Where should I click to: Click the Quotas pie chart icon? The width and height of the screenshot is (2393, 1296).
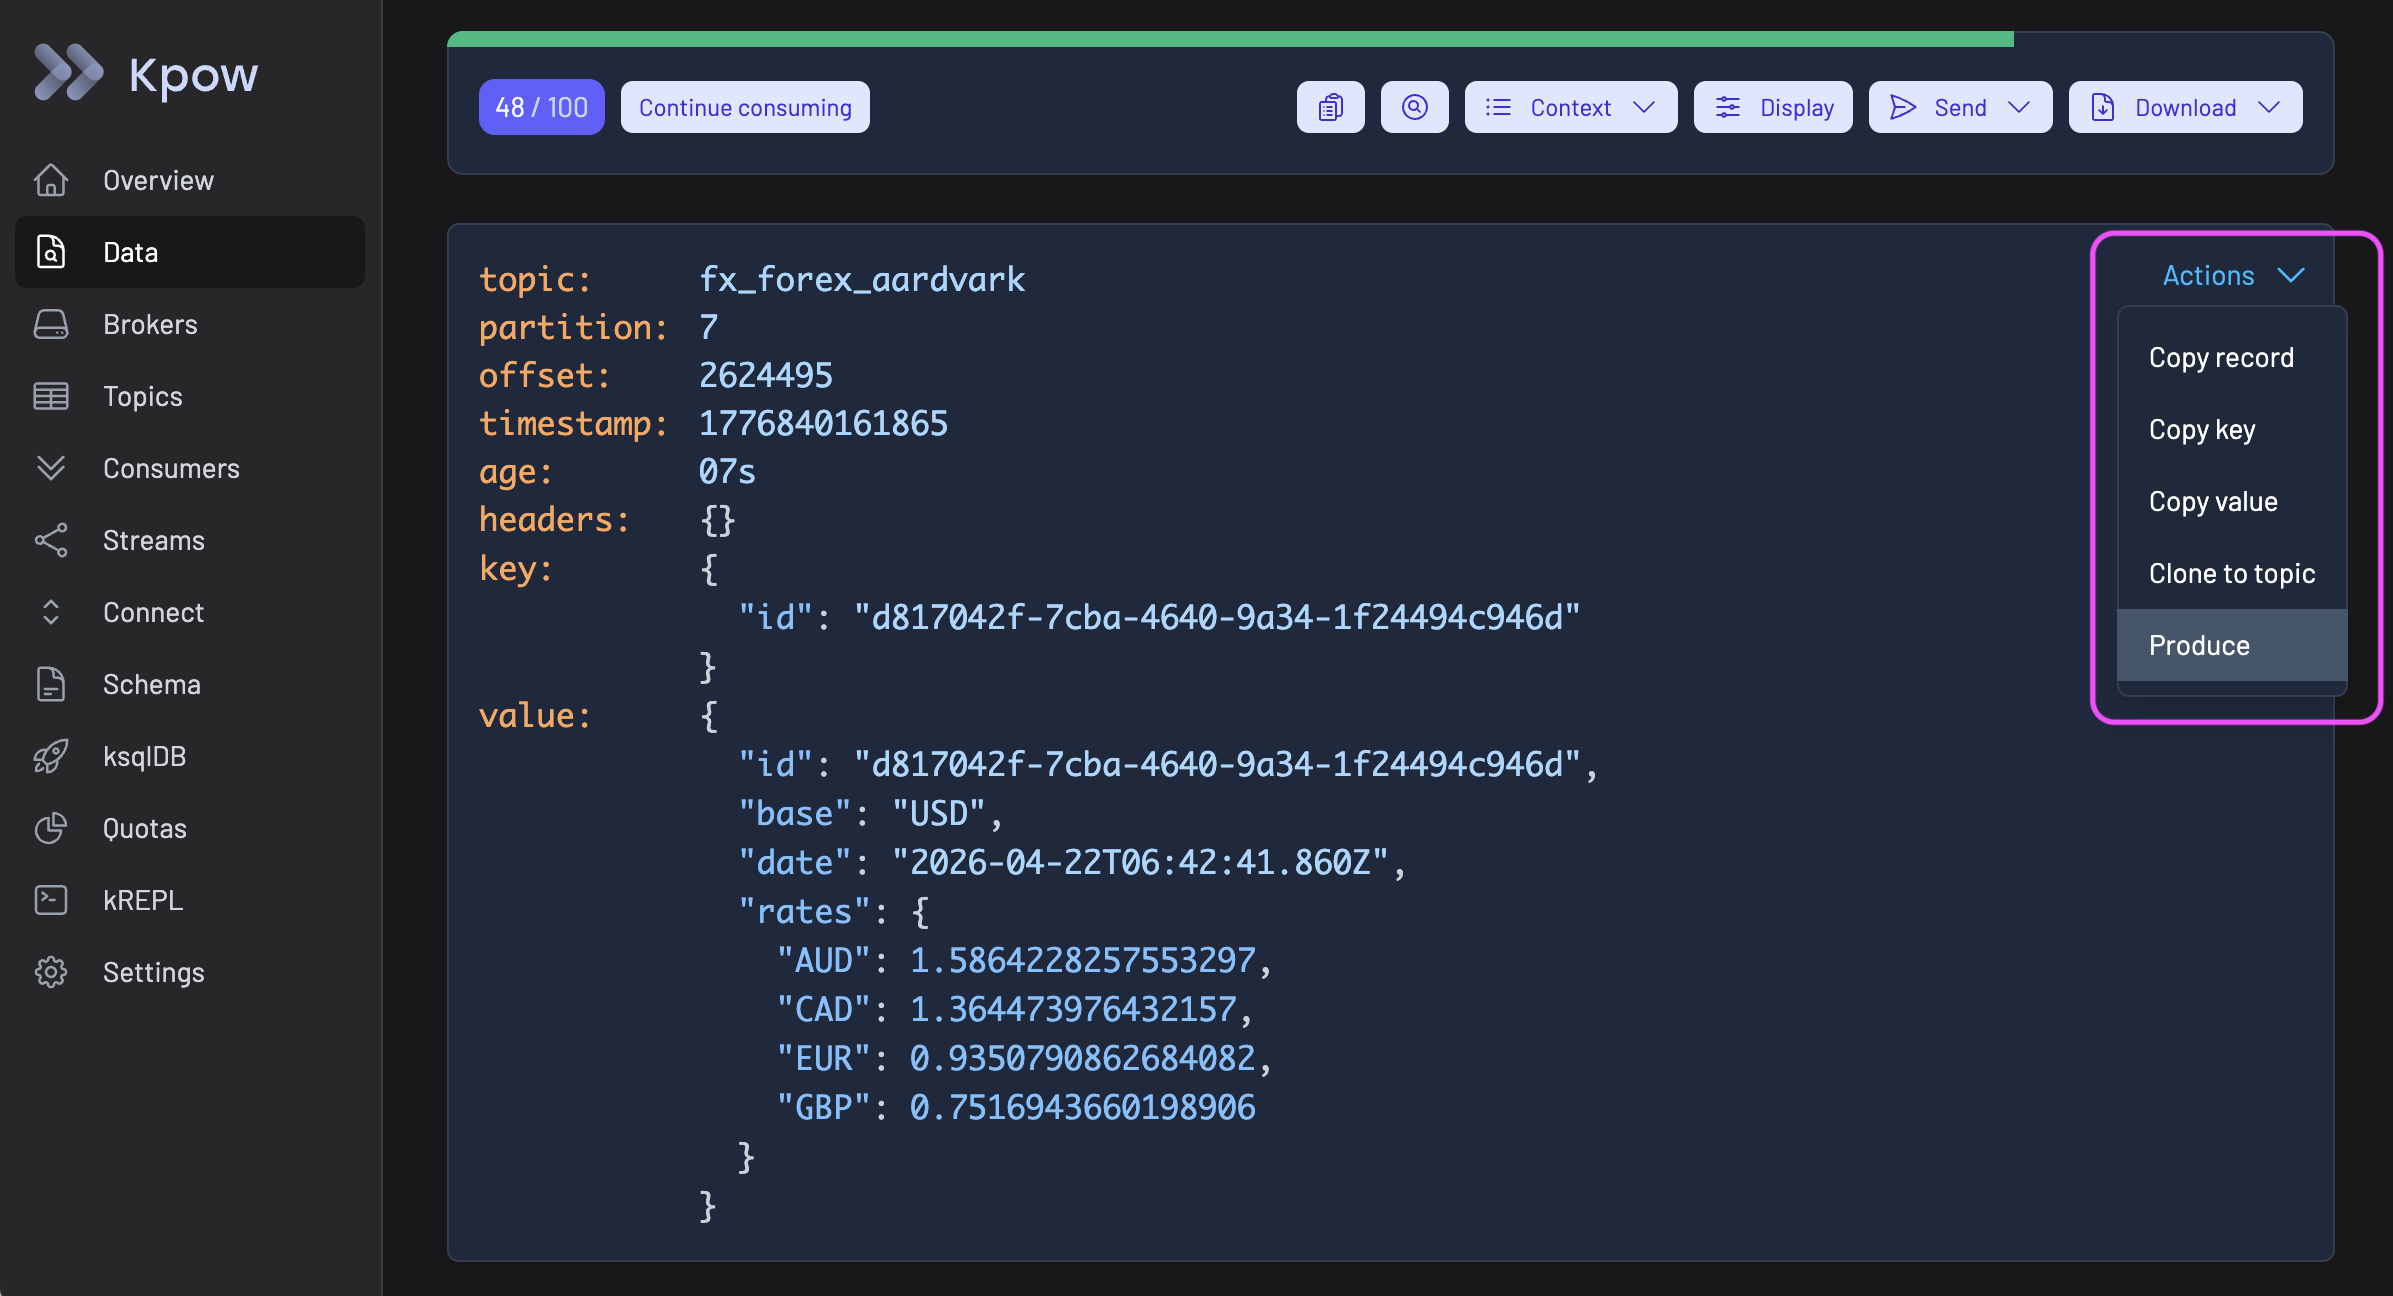(51, 828)
